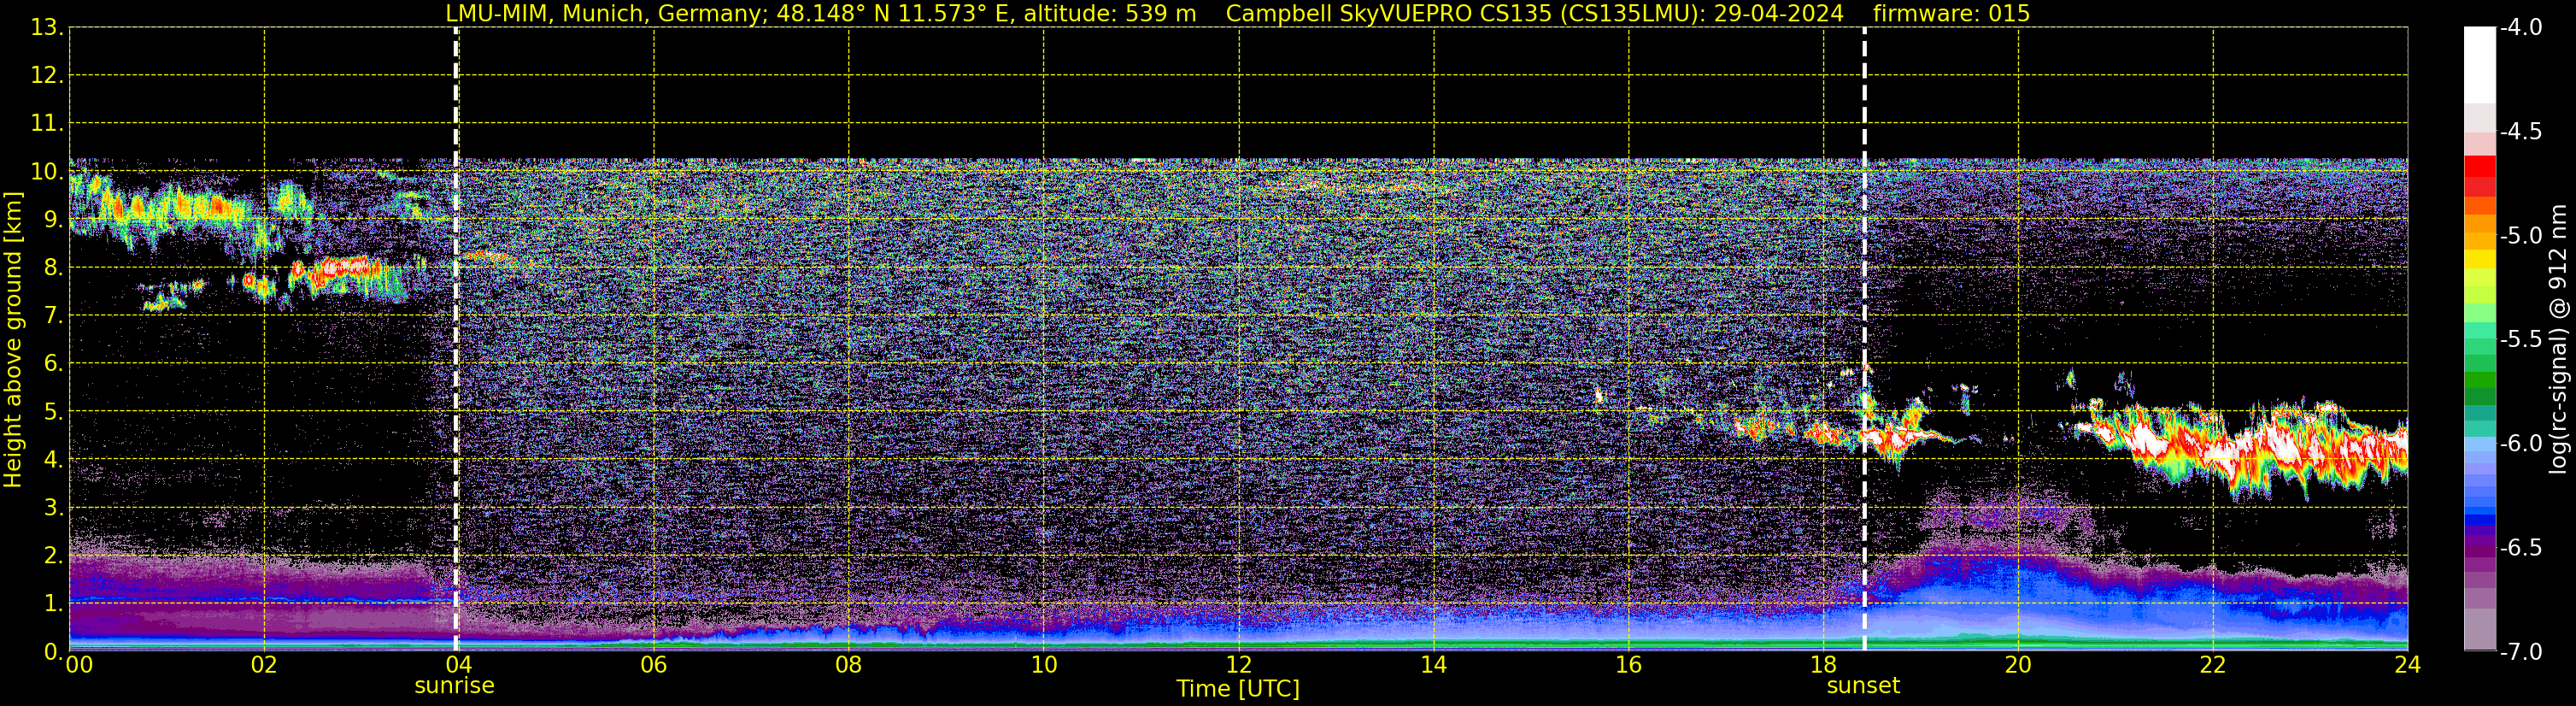
Task: Click the x-axis tick label 12
Action: 1239,665
